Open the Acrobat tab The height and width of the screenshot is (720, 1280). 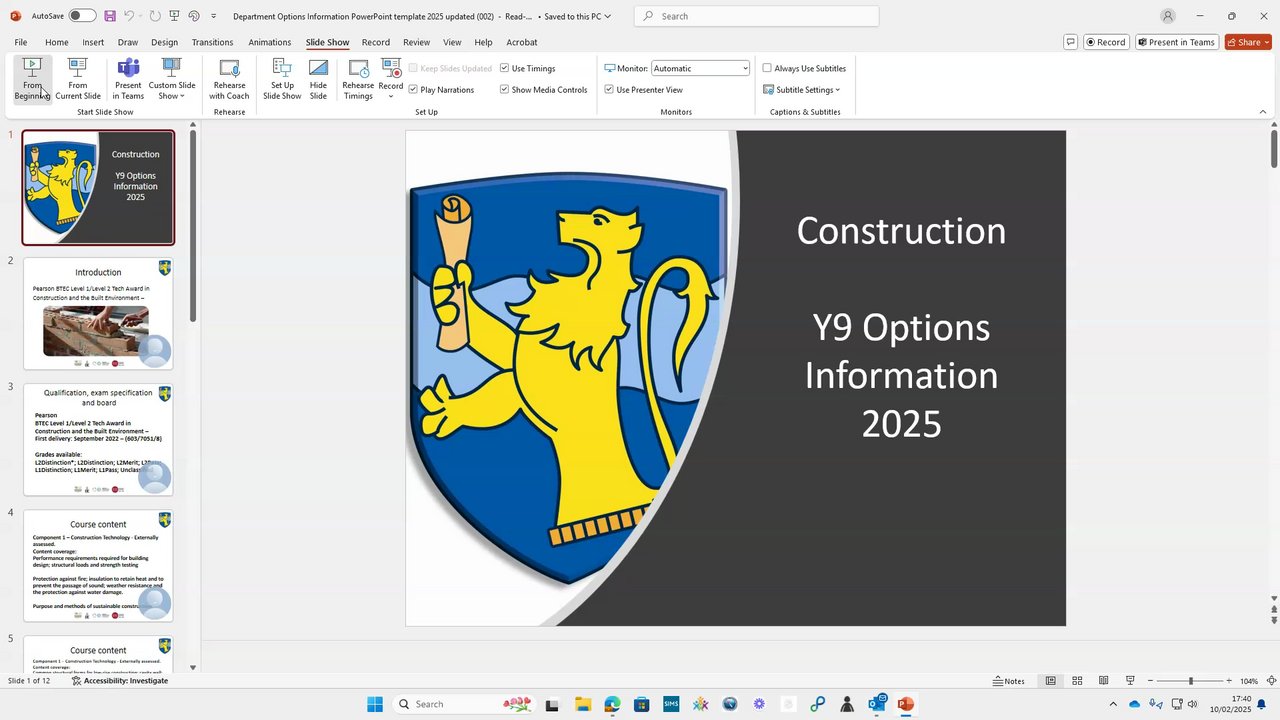[x=522, y=42]
